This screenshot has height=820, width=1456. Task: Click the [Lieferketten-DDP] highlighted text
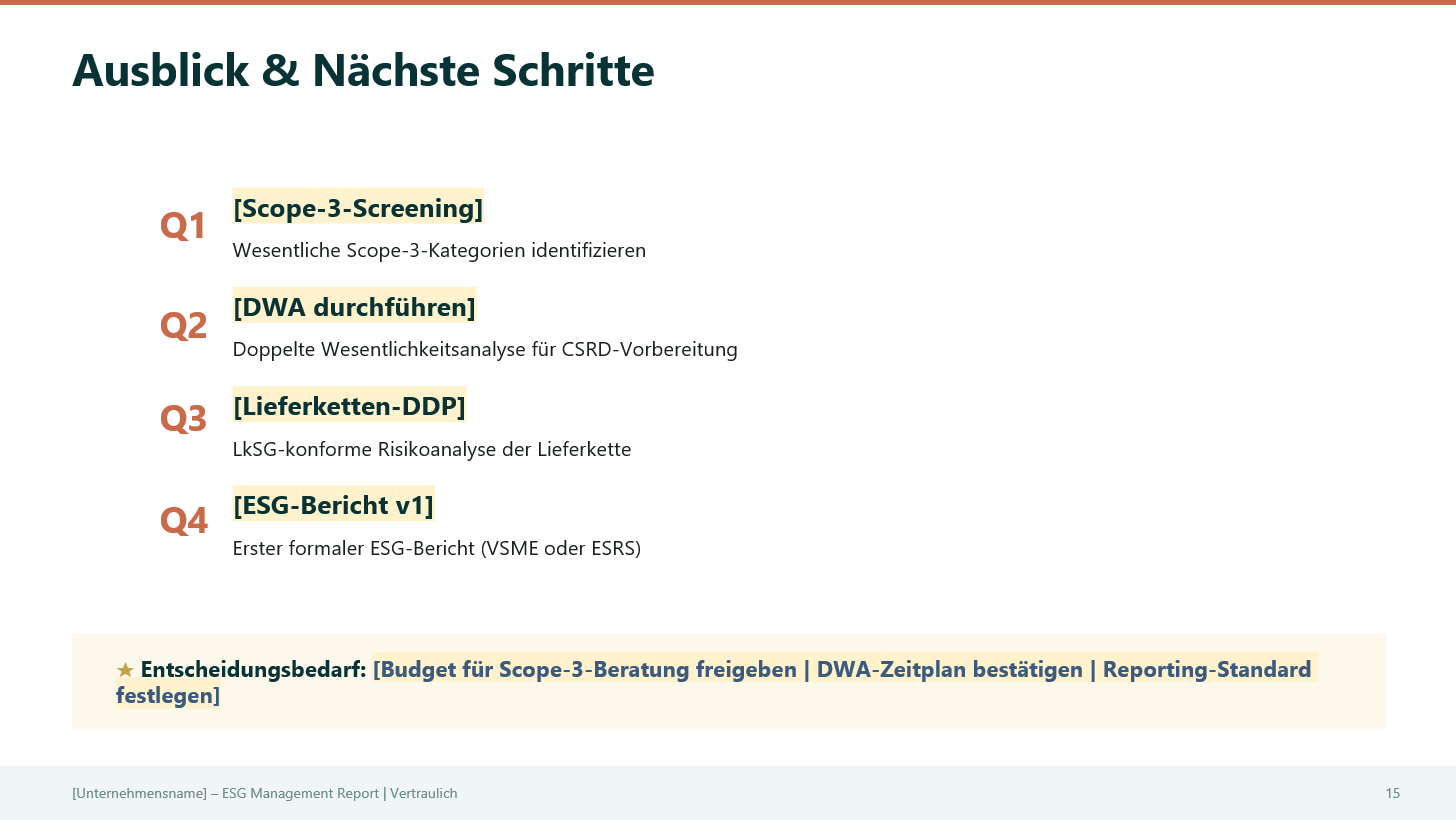click(x=349, y=406)
